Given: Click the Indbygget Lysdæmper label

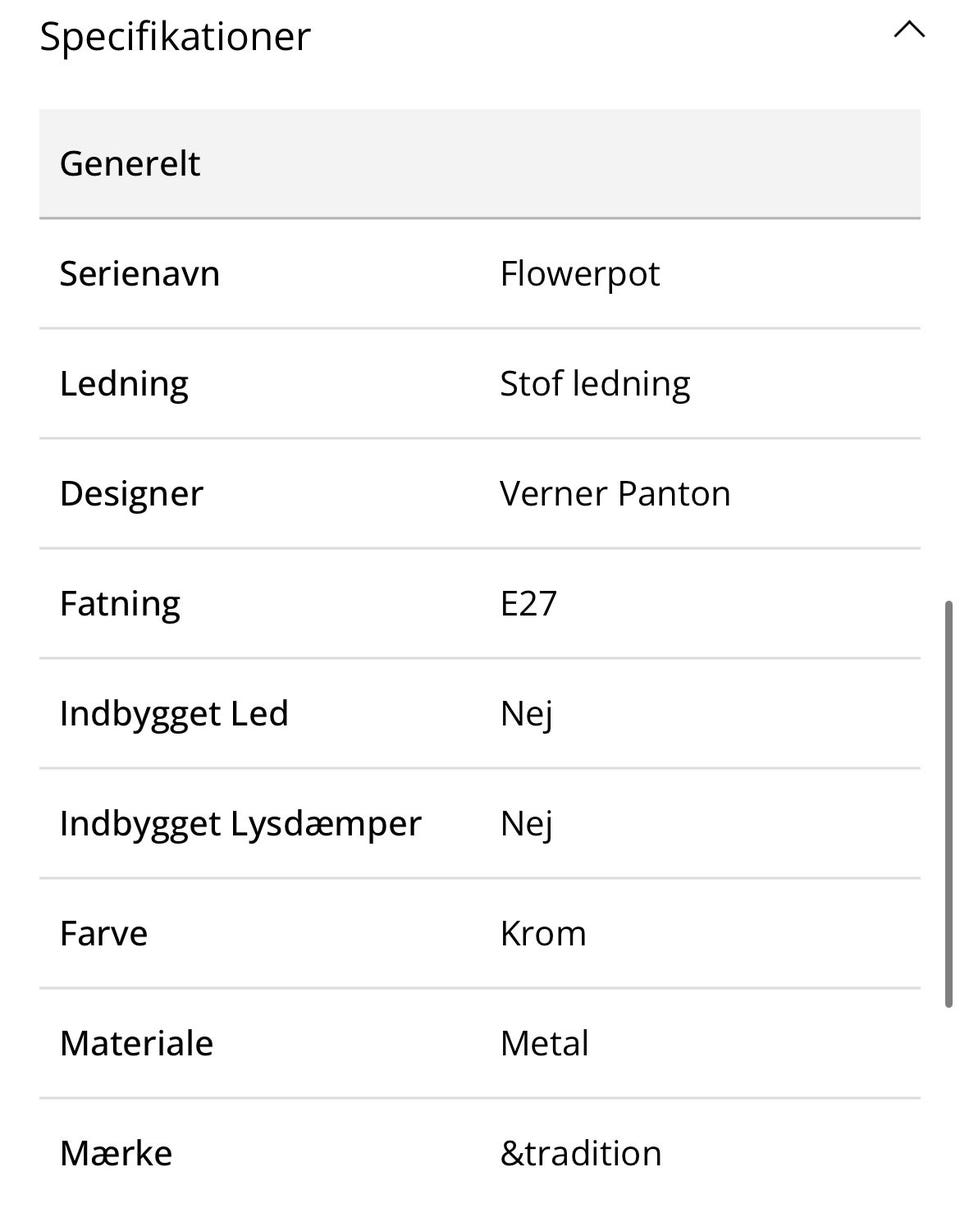Looking at the screenshot, I should tap(240, 823).
